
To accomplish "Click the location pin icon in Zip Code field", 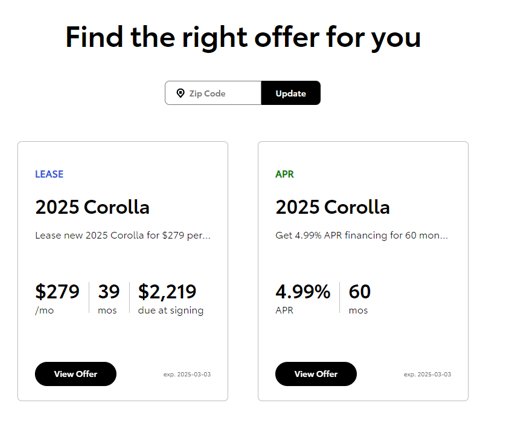I will (x=180, y=93).
